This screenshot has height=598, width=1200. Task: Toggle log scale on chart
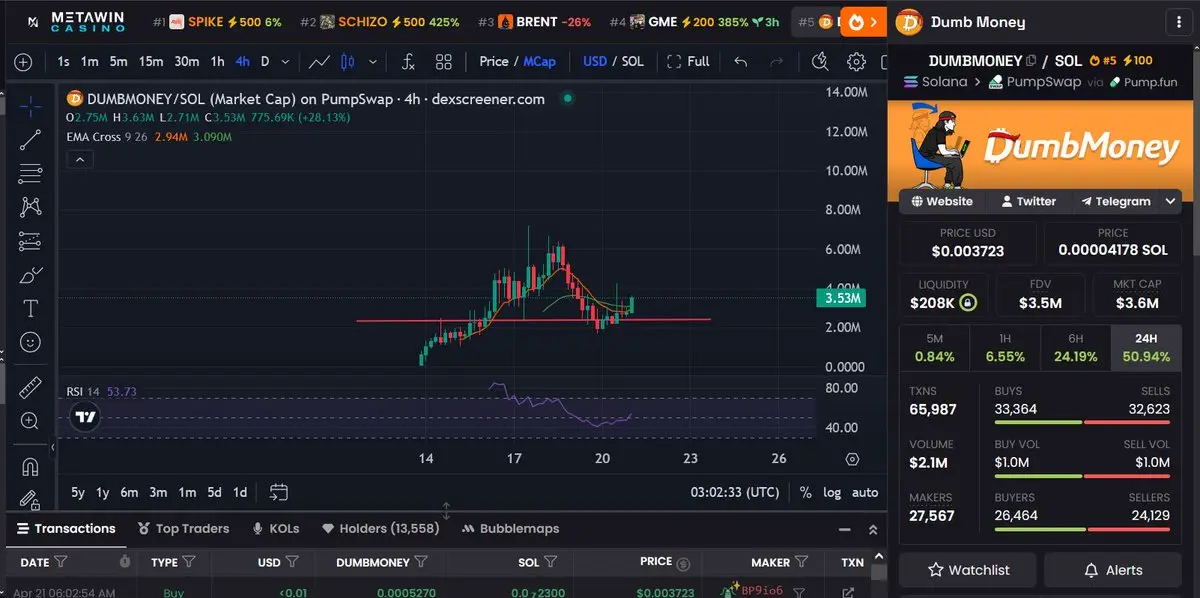pos(832,492)
